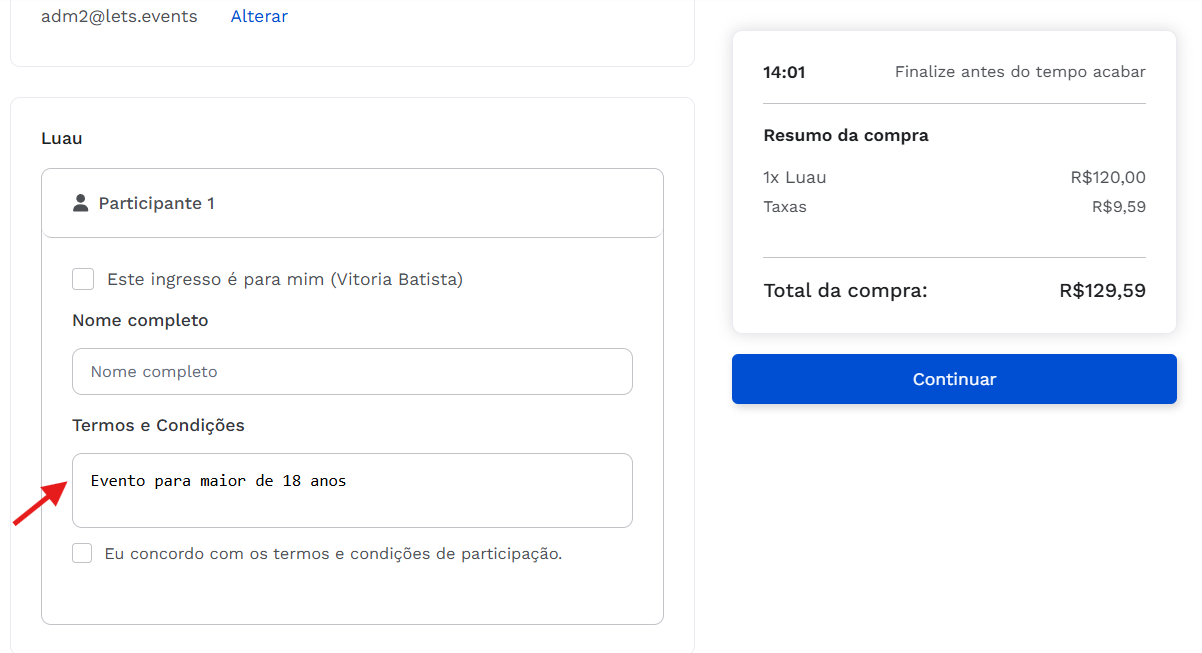This screenshot has width=1202, height=653.
Task: Click the Resumo da compra heading
Action: (845, 135)
